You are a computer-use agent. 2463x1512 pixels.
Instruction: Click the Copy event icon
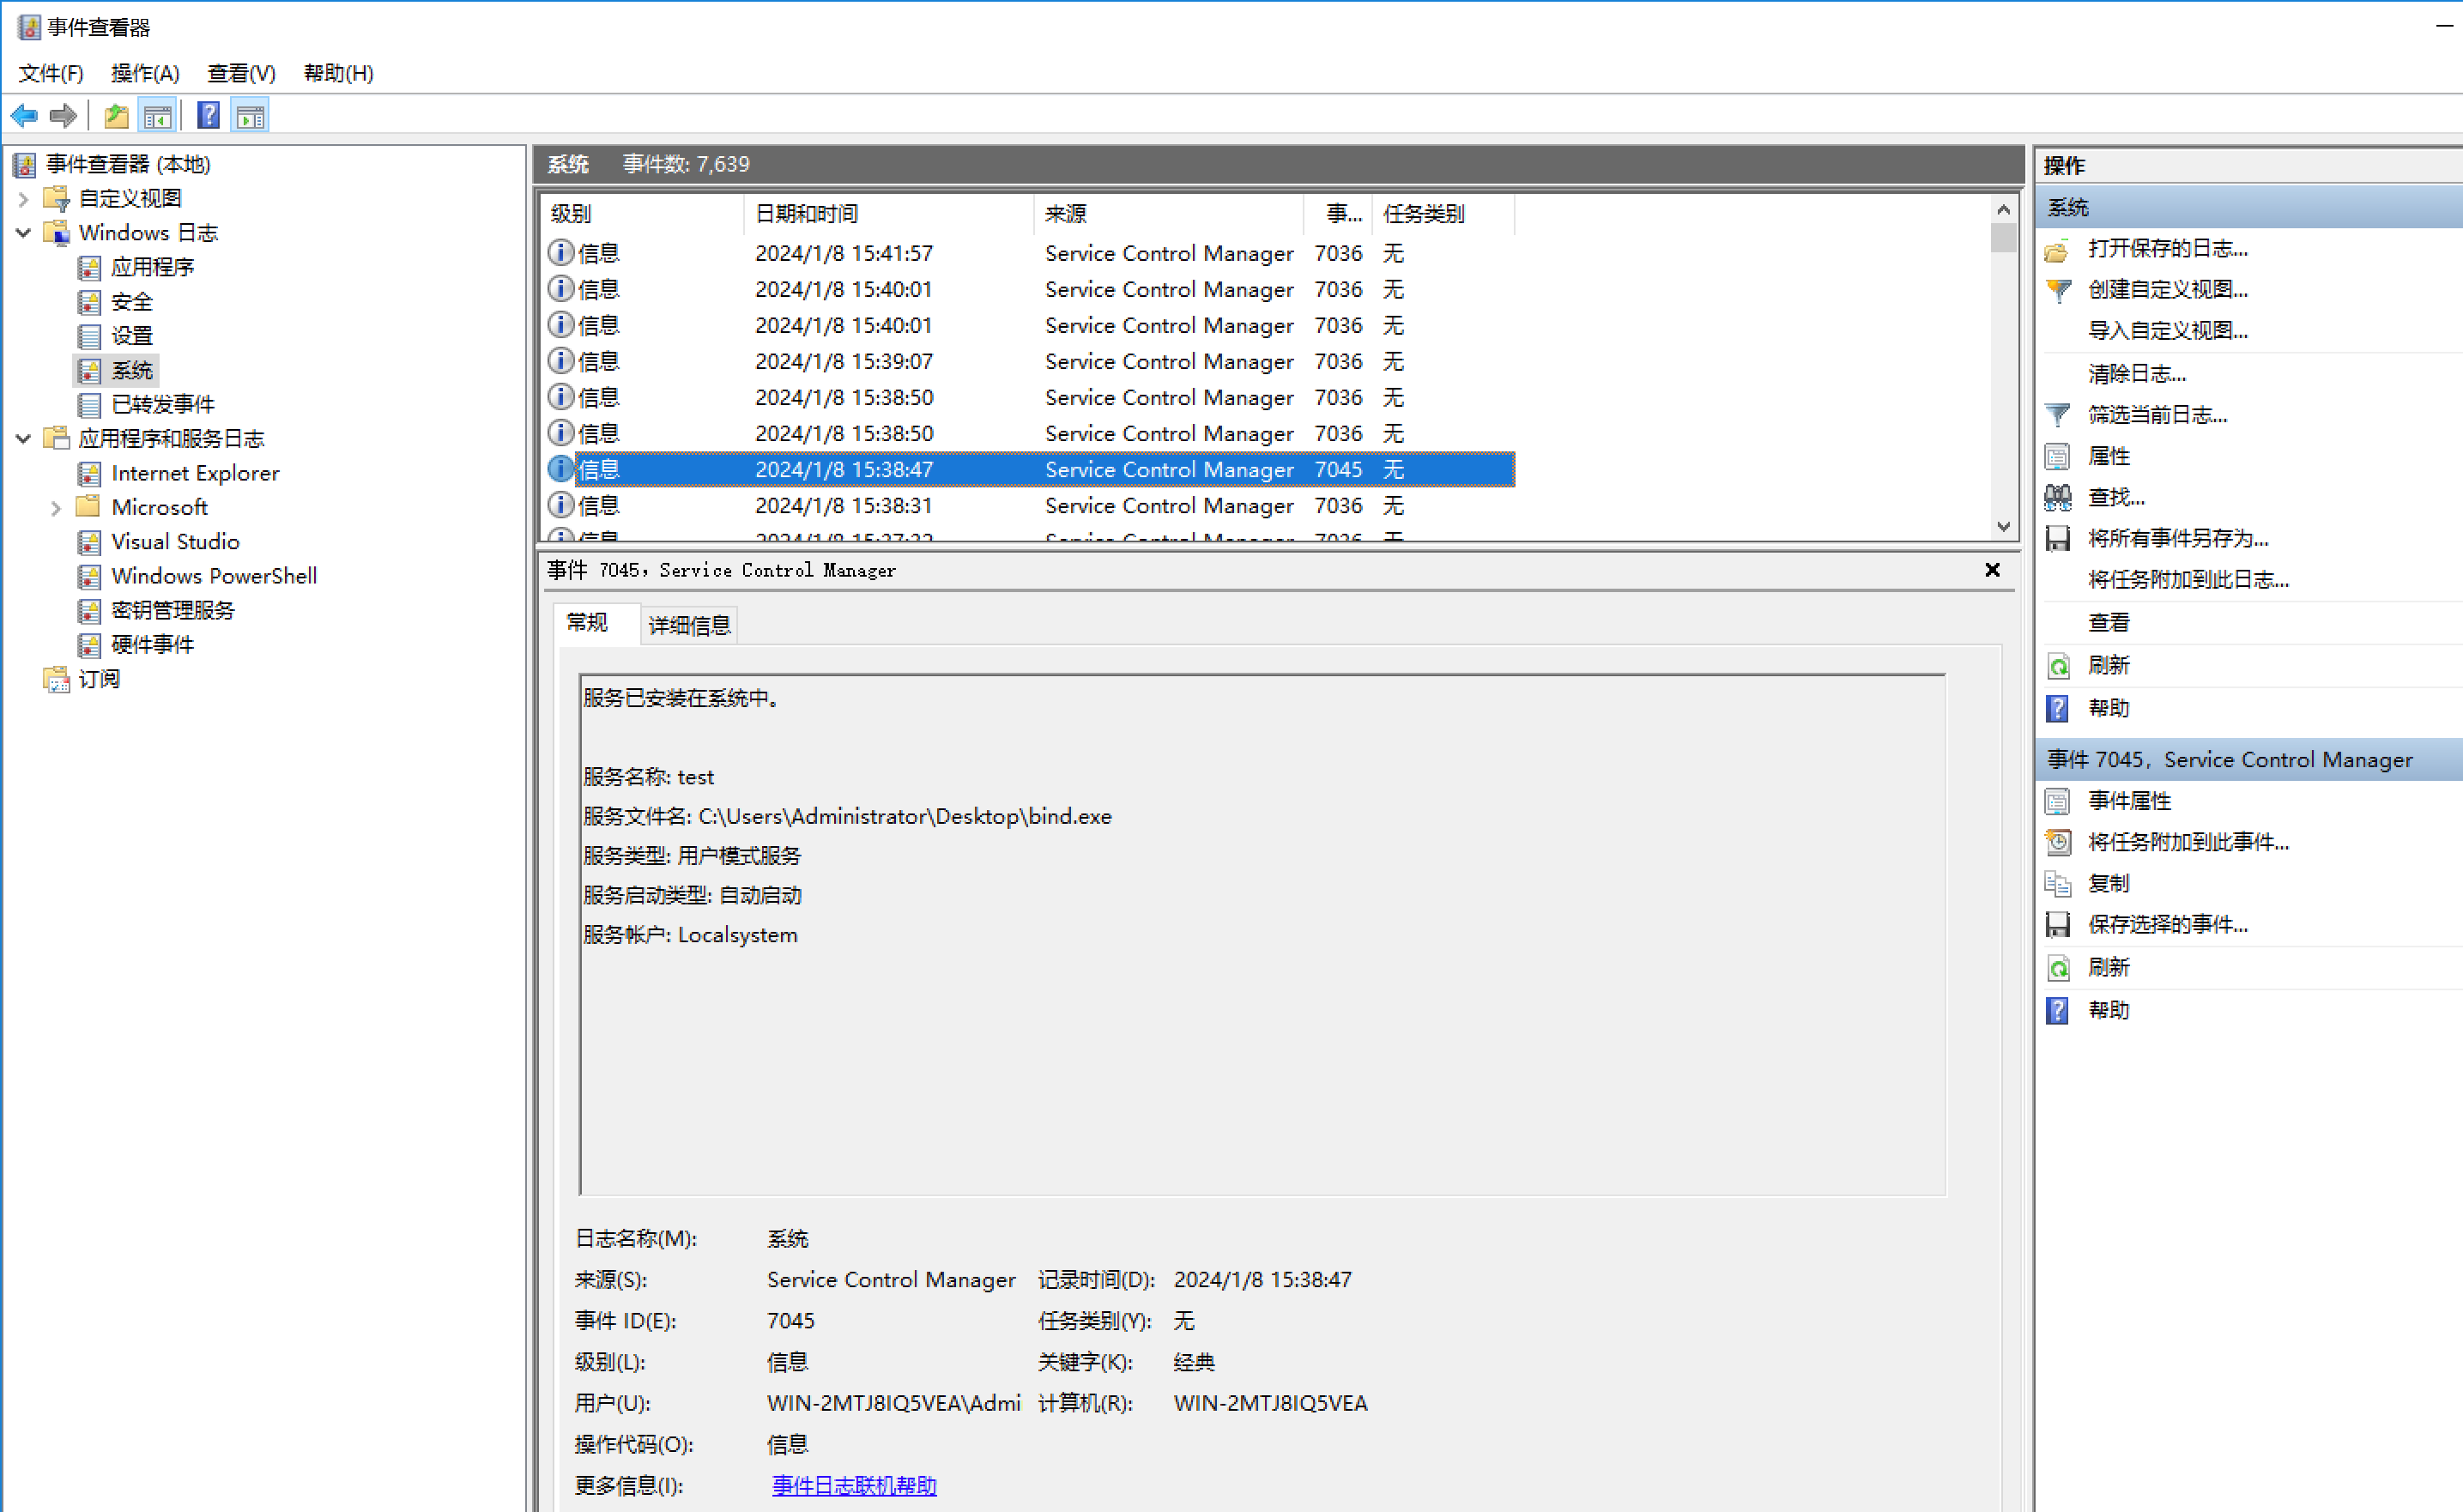2057,884
